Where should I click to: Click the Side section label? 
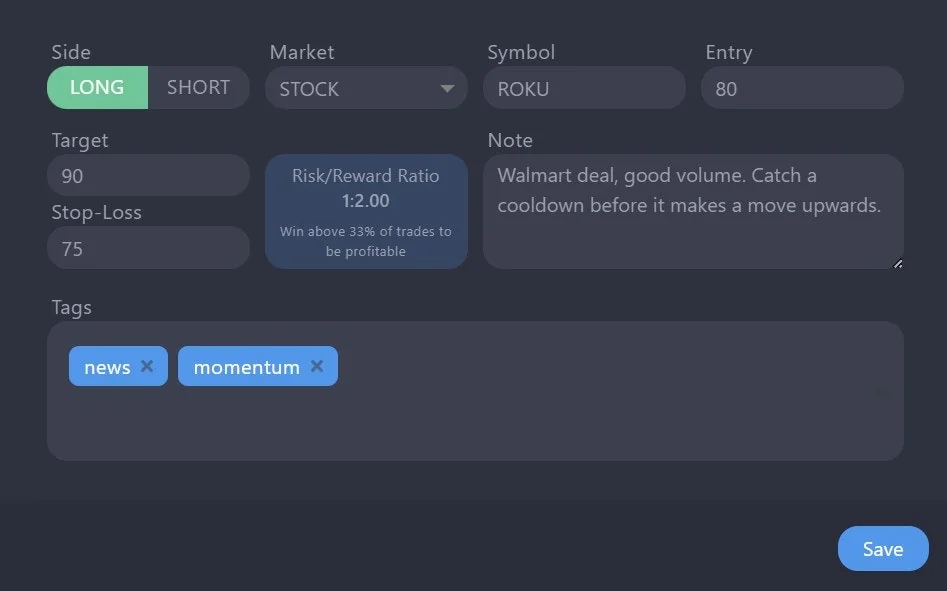tap(70, 52)
